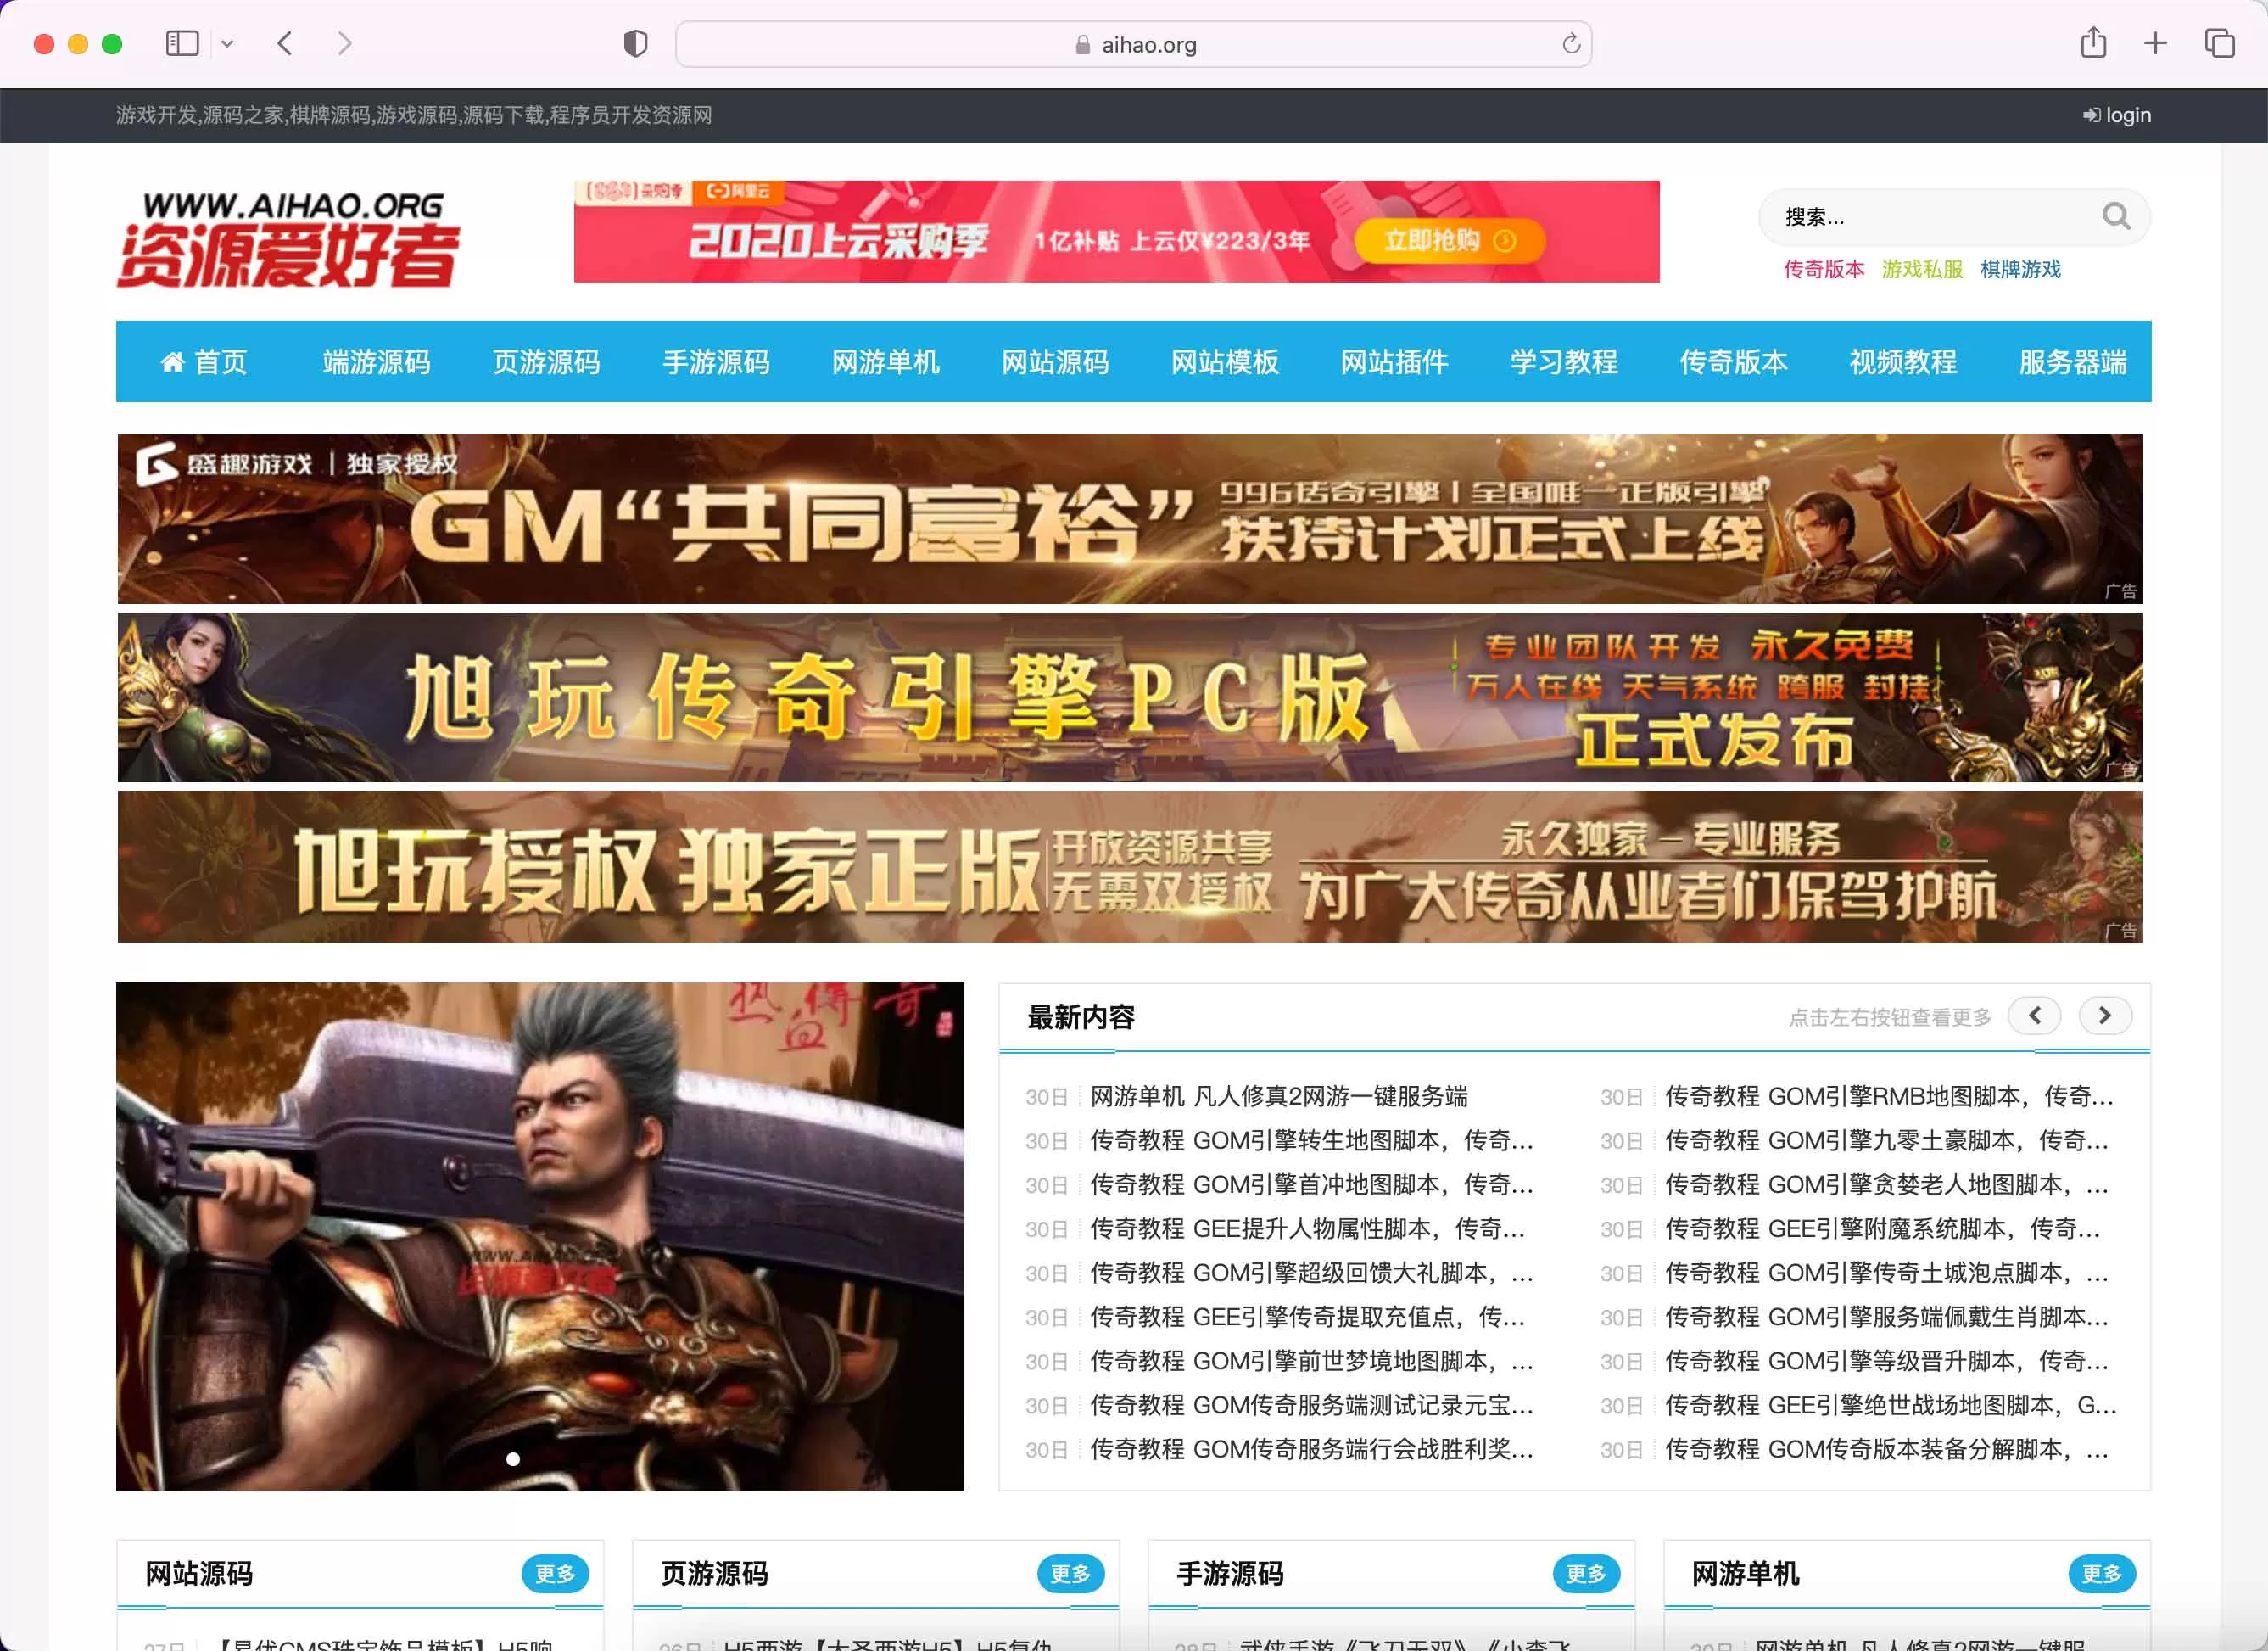Image resolution: width=2268 pixels, height=1651 pixels.
Task: Open privacy report shield icon
Action: tap(635, 44)
